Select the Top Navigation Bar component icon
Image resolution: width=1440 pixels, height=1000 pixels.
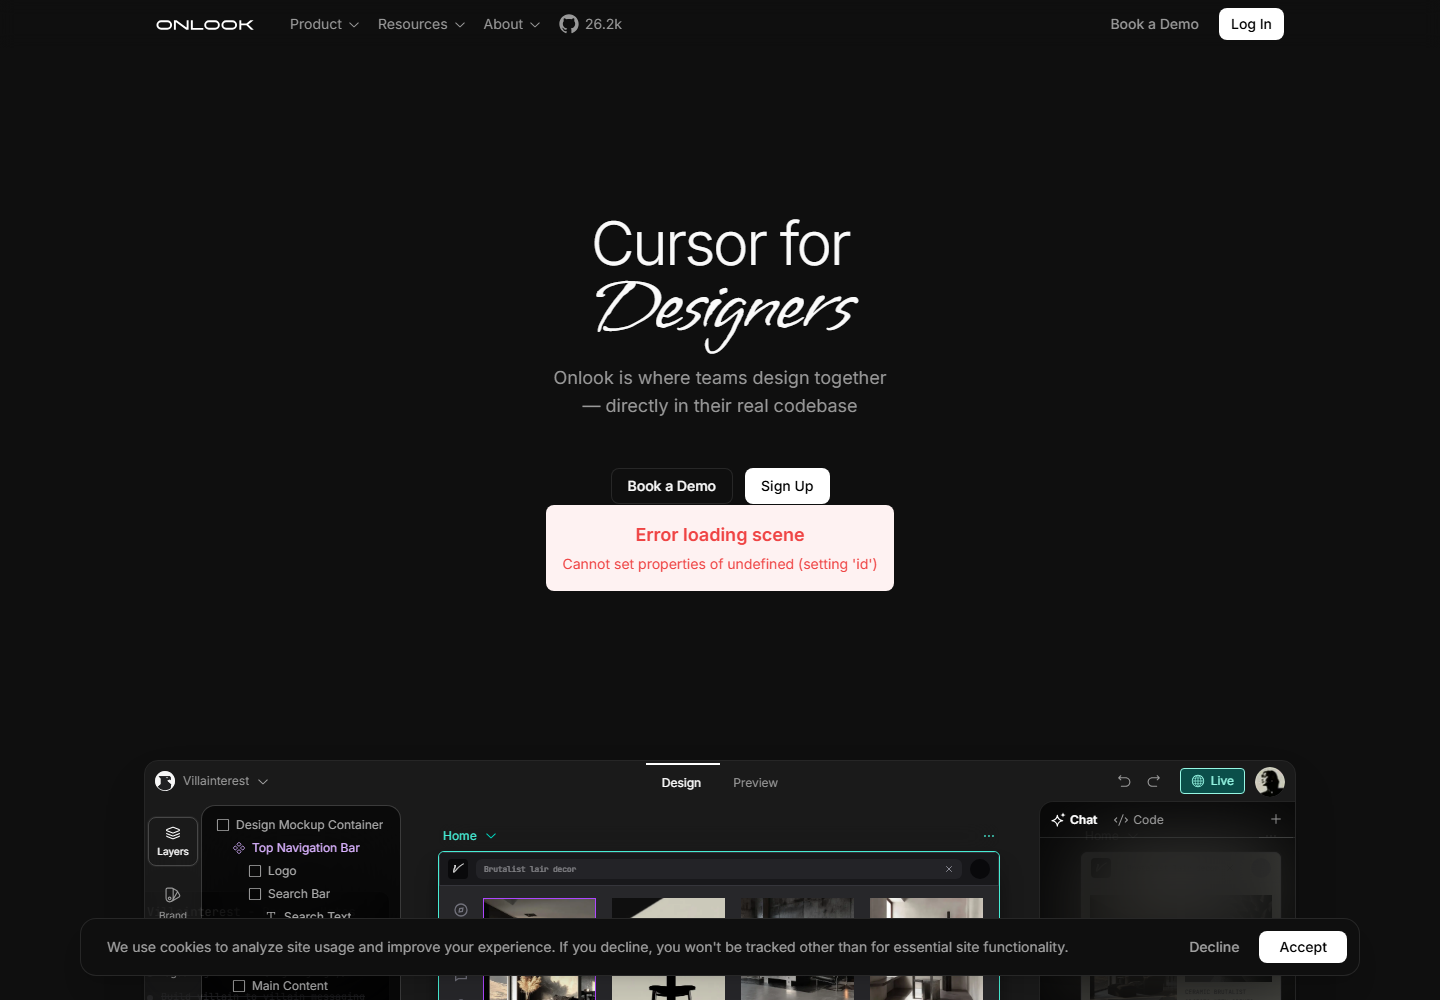(239, 848)
